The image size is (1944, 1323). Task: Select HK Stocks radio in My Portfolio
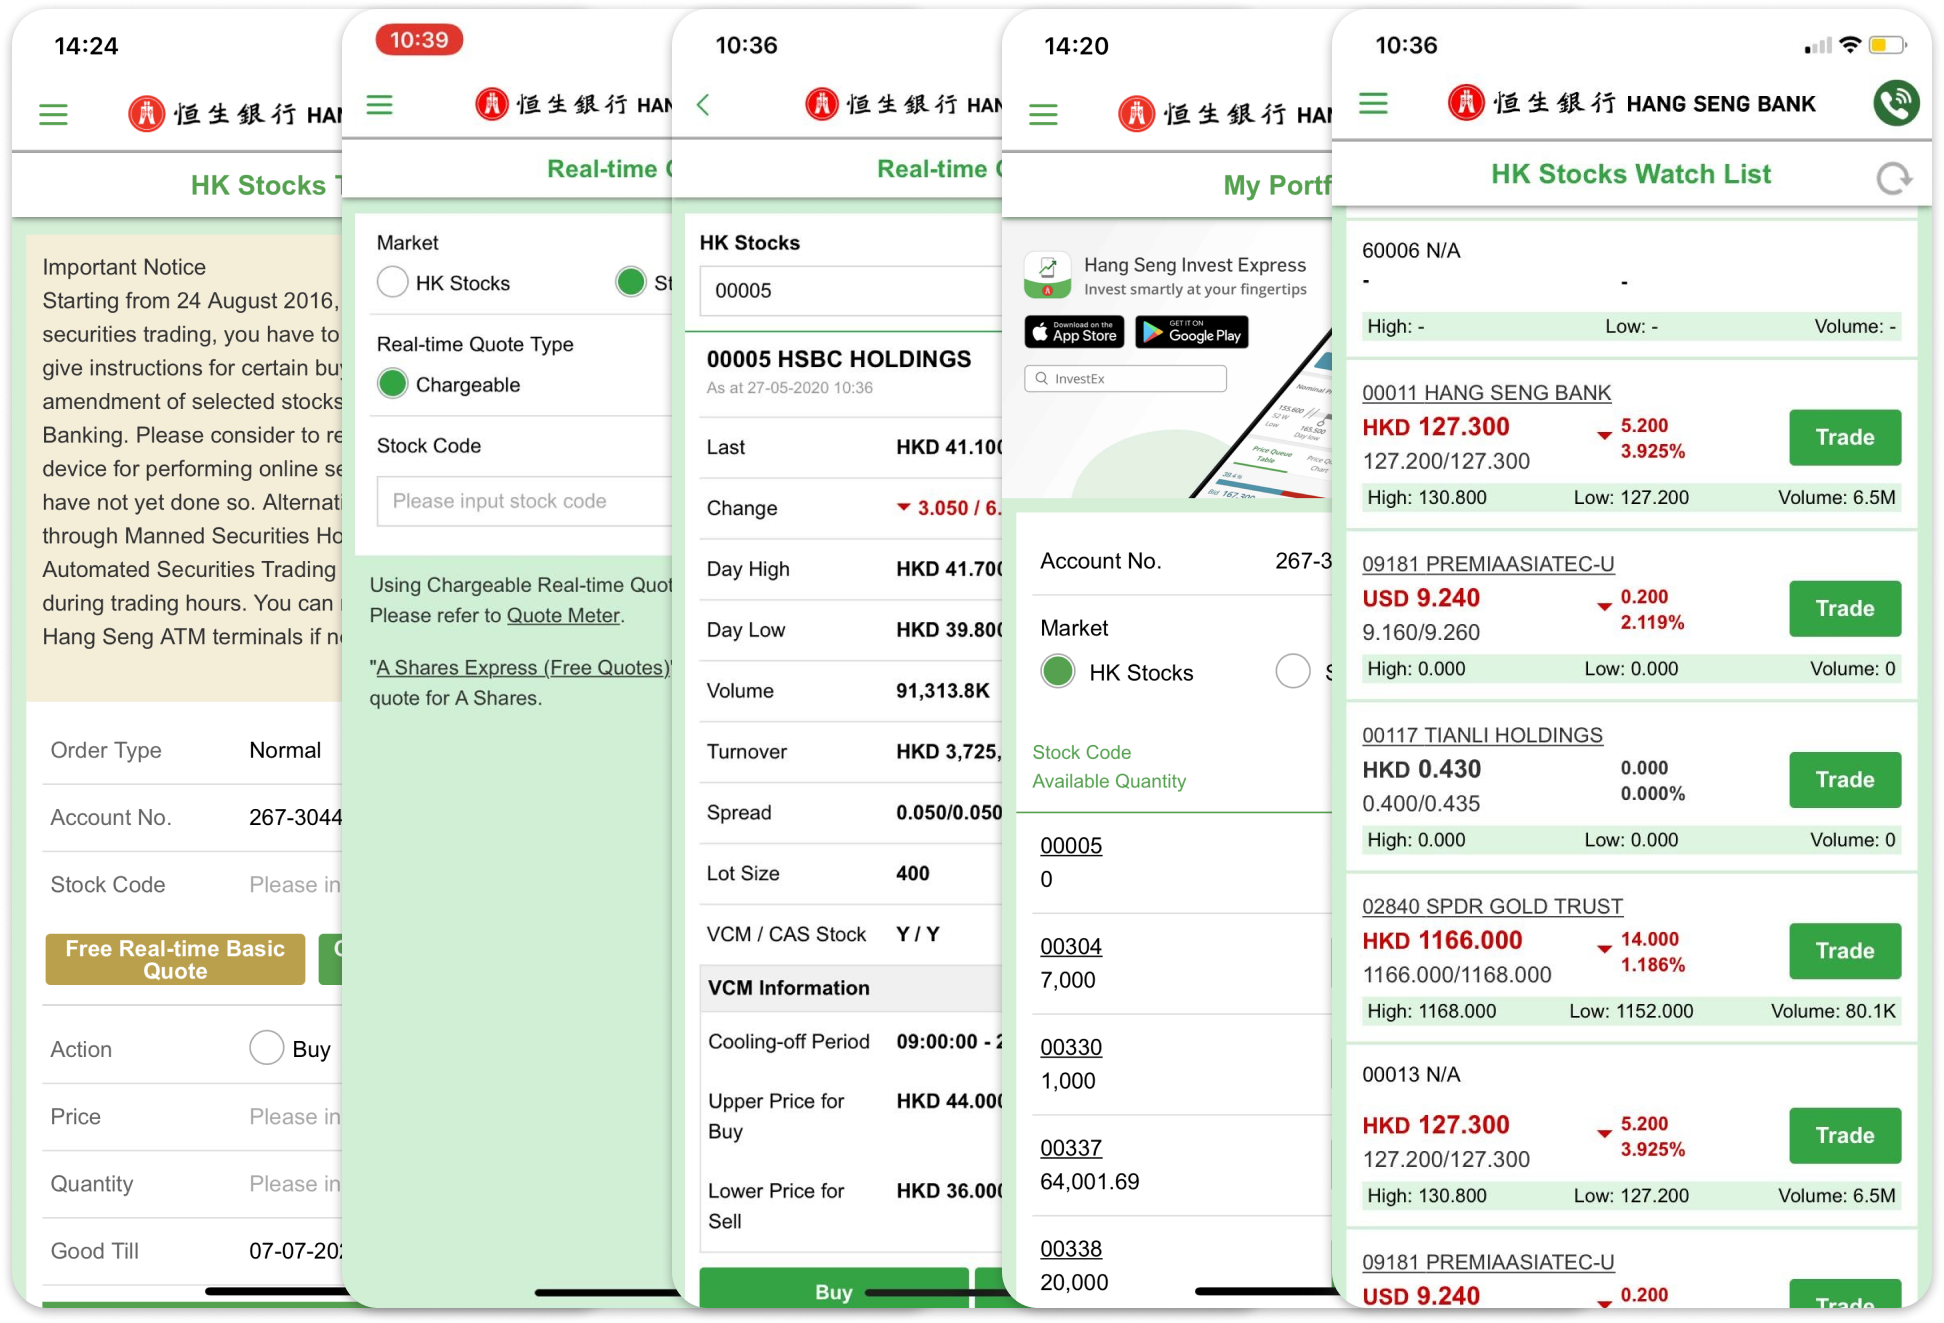pyautogui.click(x=1058, y=671)
